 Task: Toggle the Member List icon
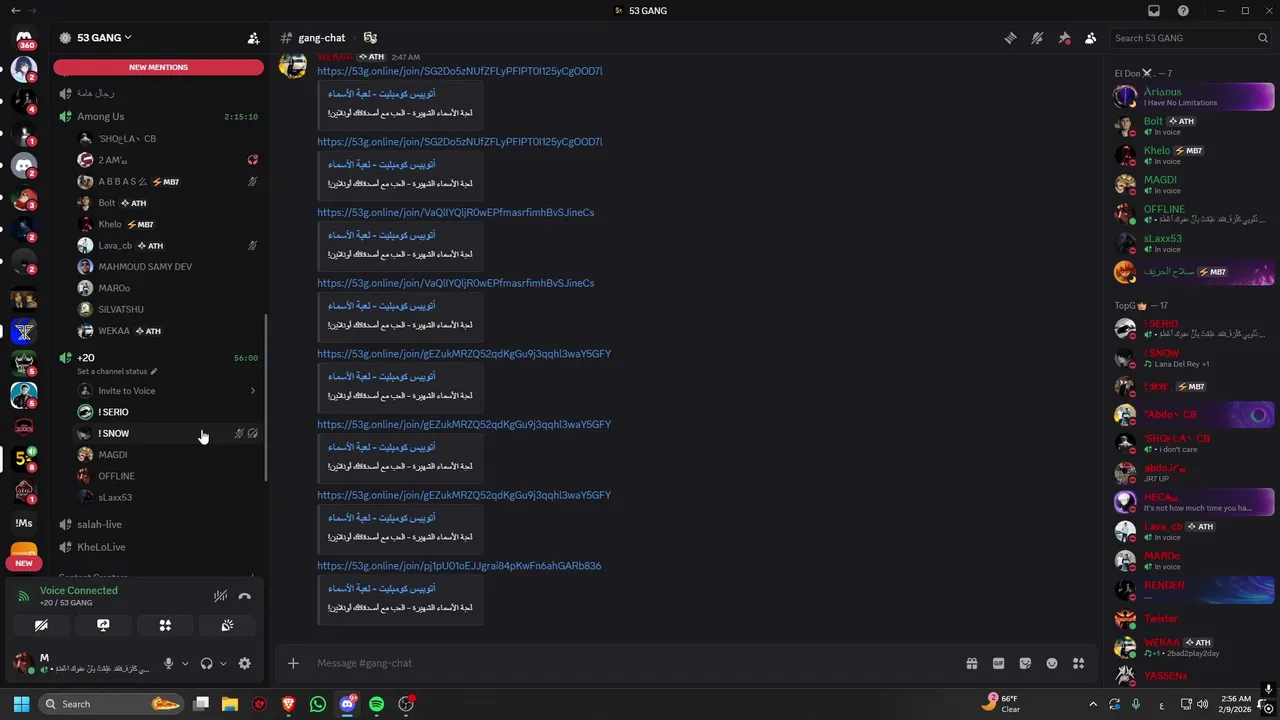[x=1091, y=38]
